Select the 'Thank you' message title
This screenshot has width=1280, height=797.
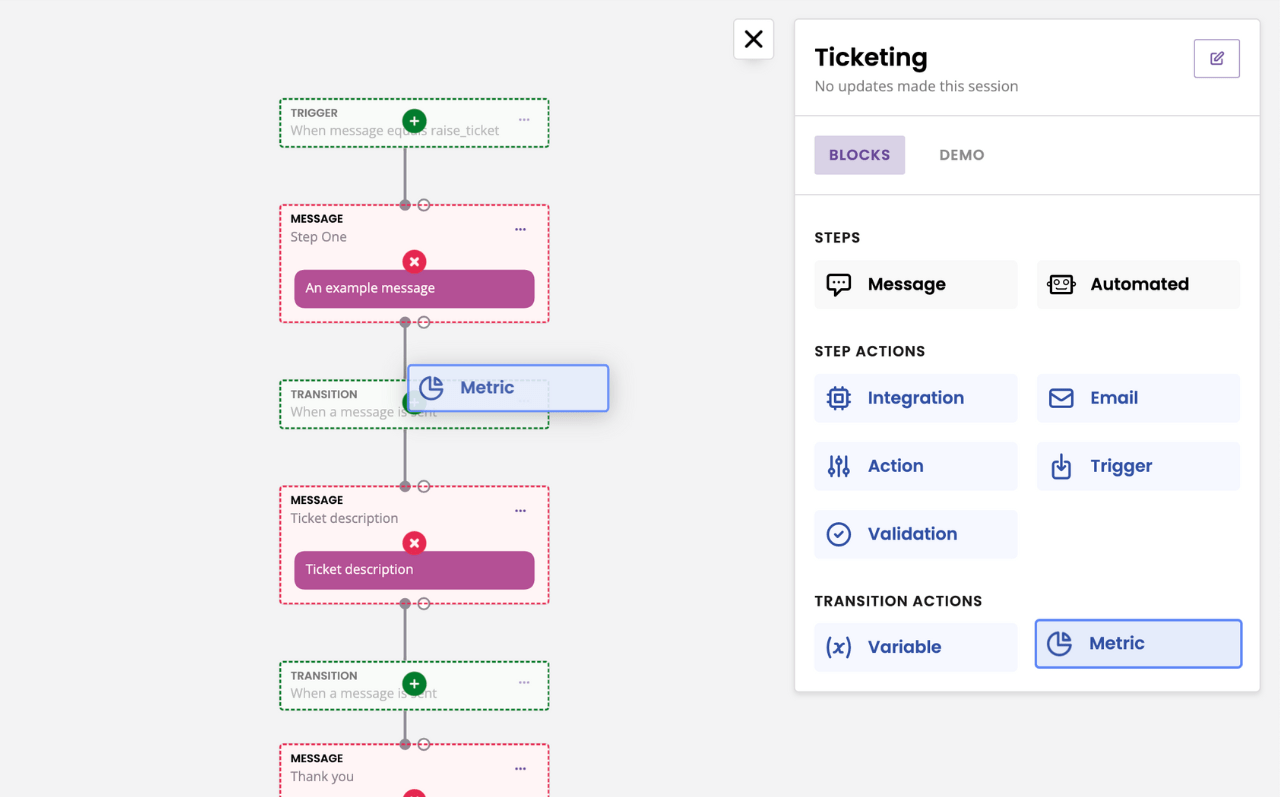[322, 776]
